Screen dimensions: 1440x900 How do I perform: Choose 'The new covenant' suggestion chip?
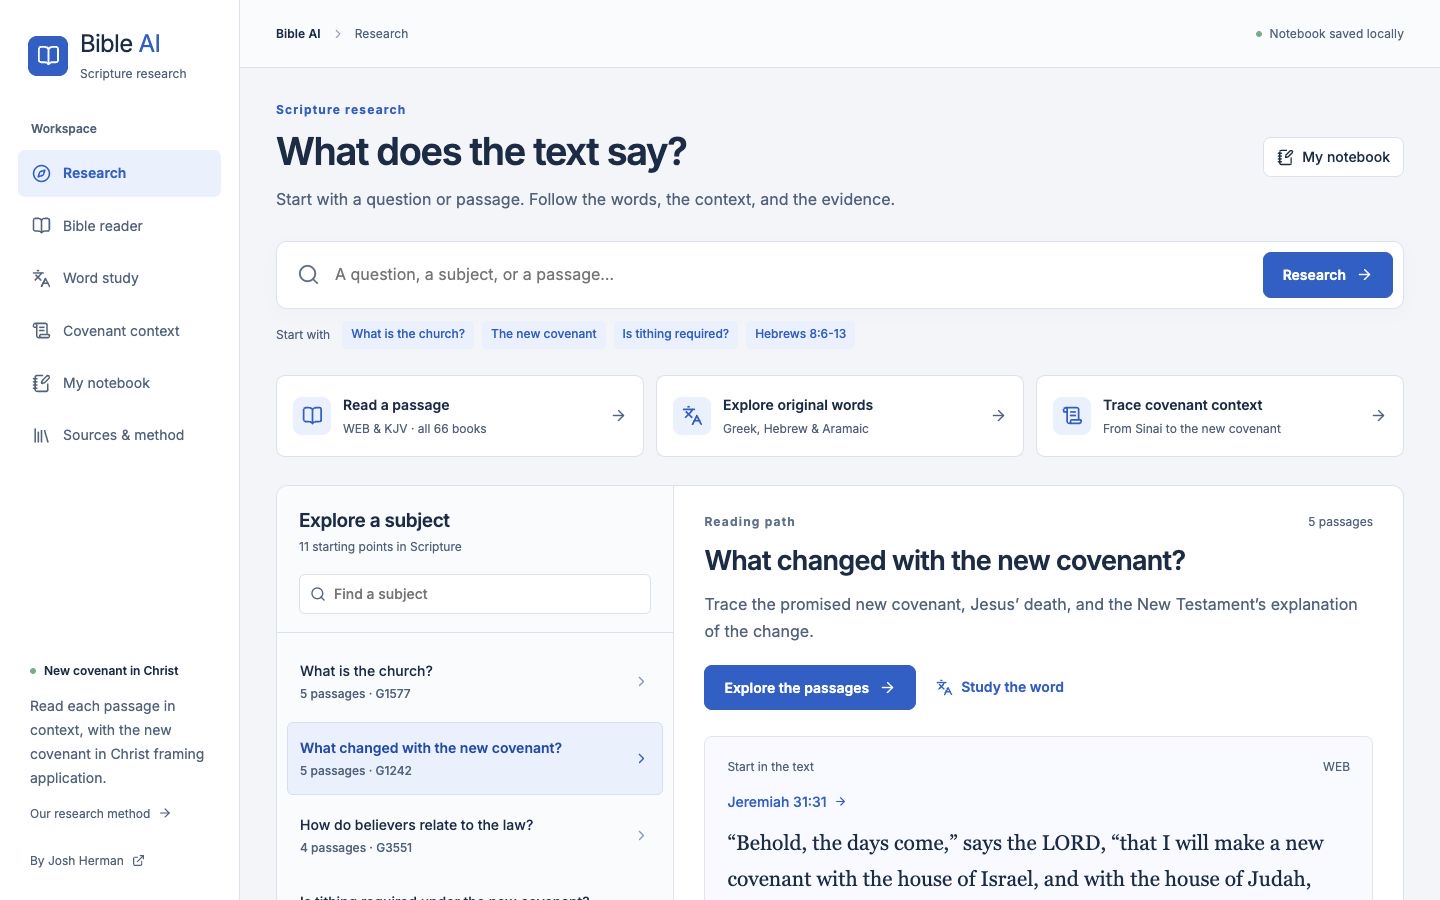[x=543, y=334]
